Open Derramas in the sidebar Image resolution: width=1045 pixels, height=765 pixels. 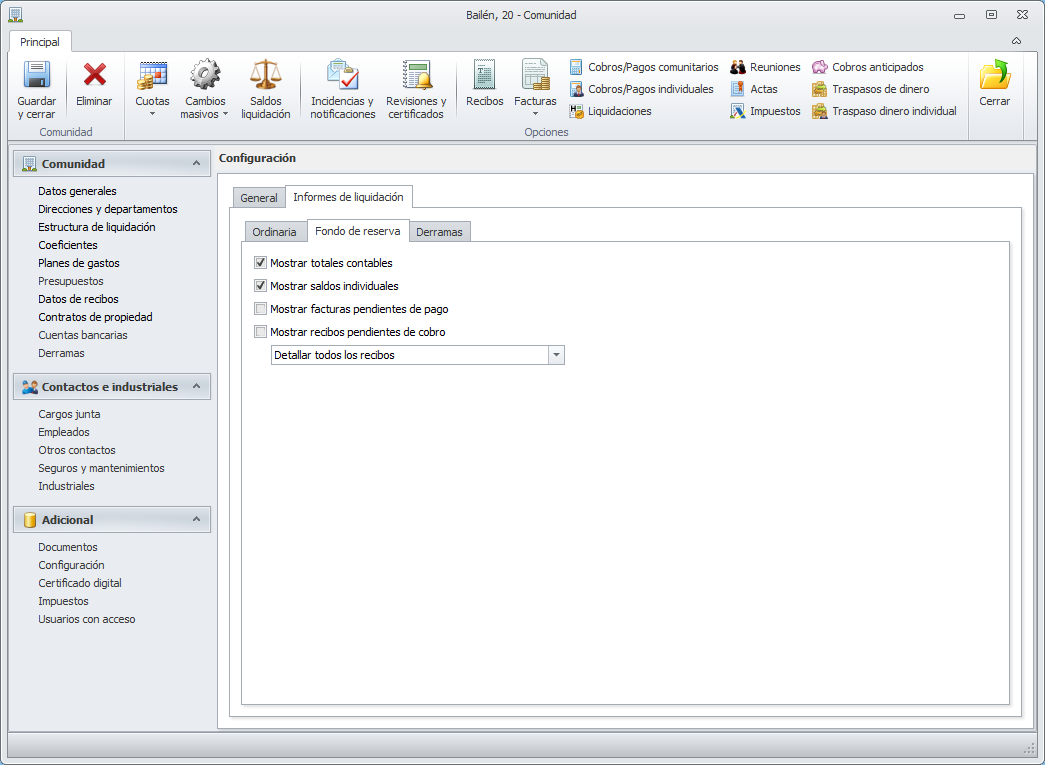(x=61, y=353)
